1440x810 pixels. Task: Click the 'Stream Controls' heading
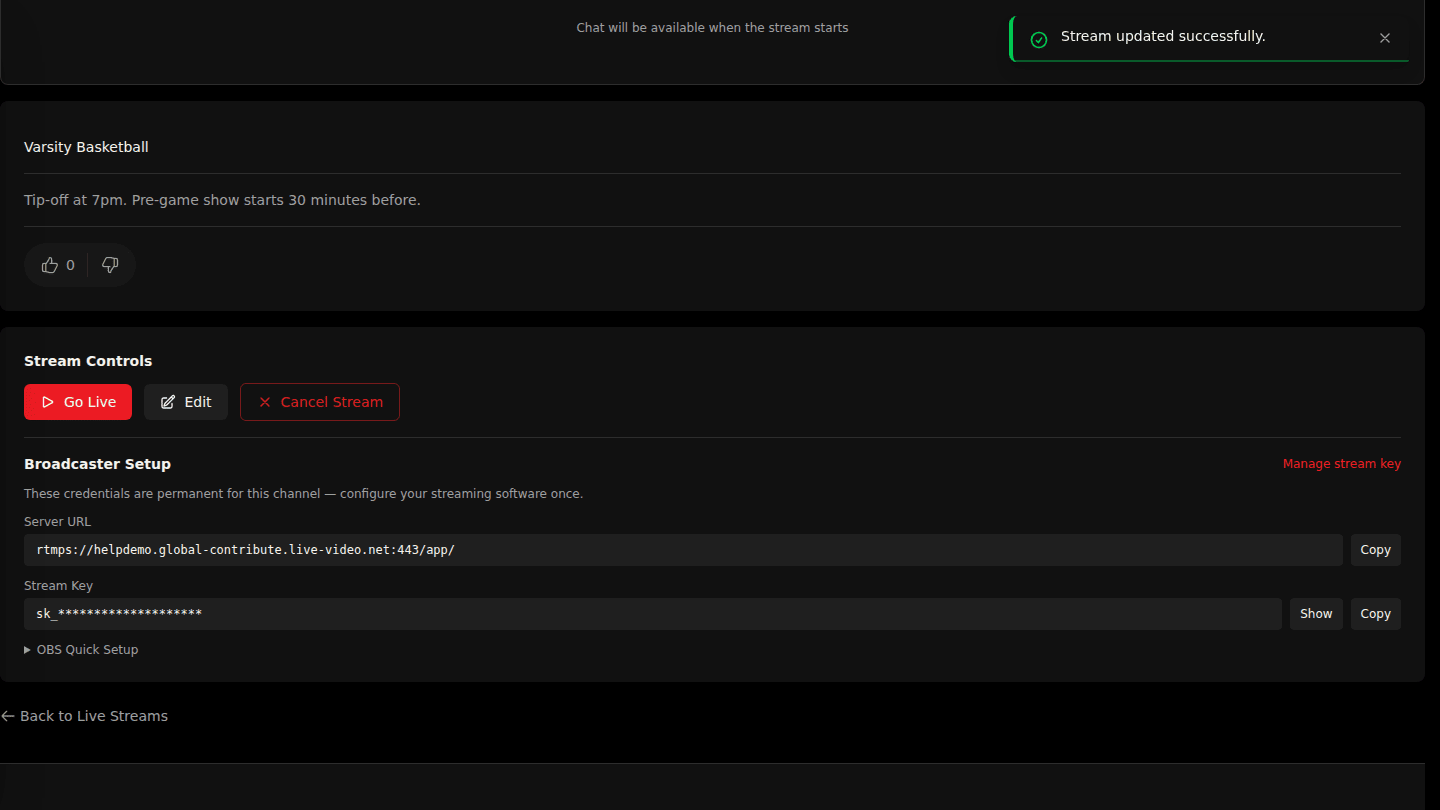[x=88, y=361]
